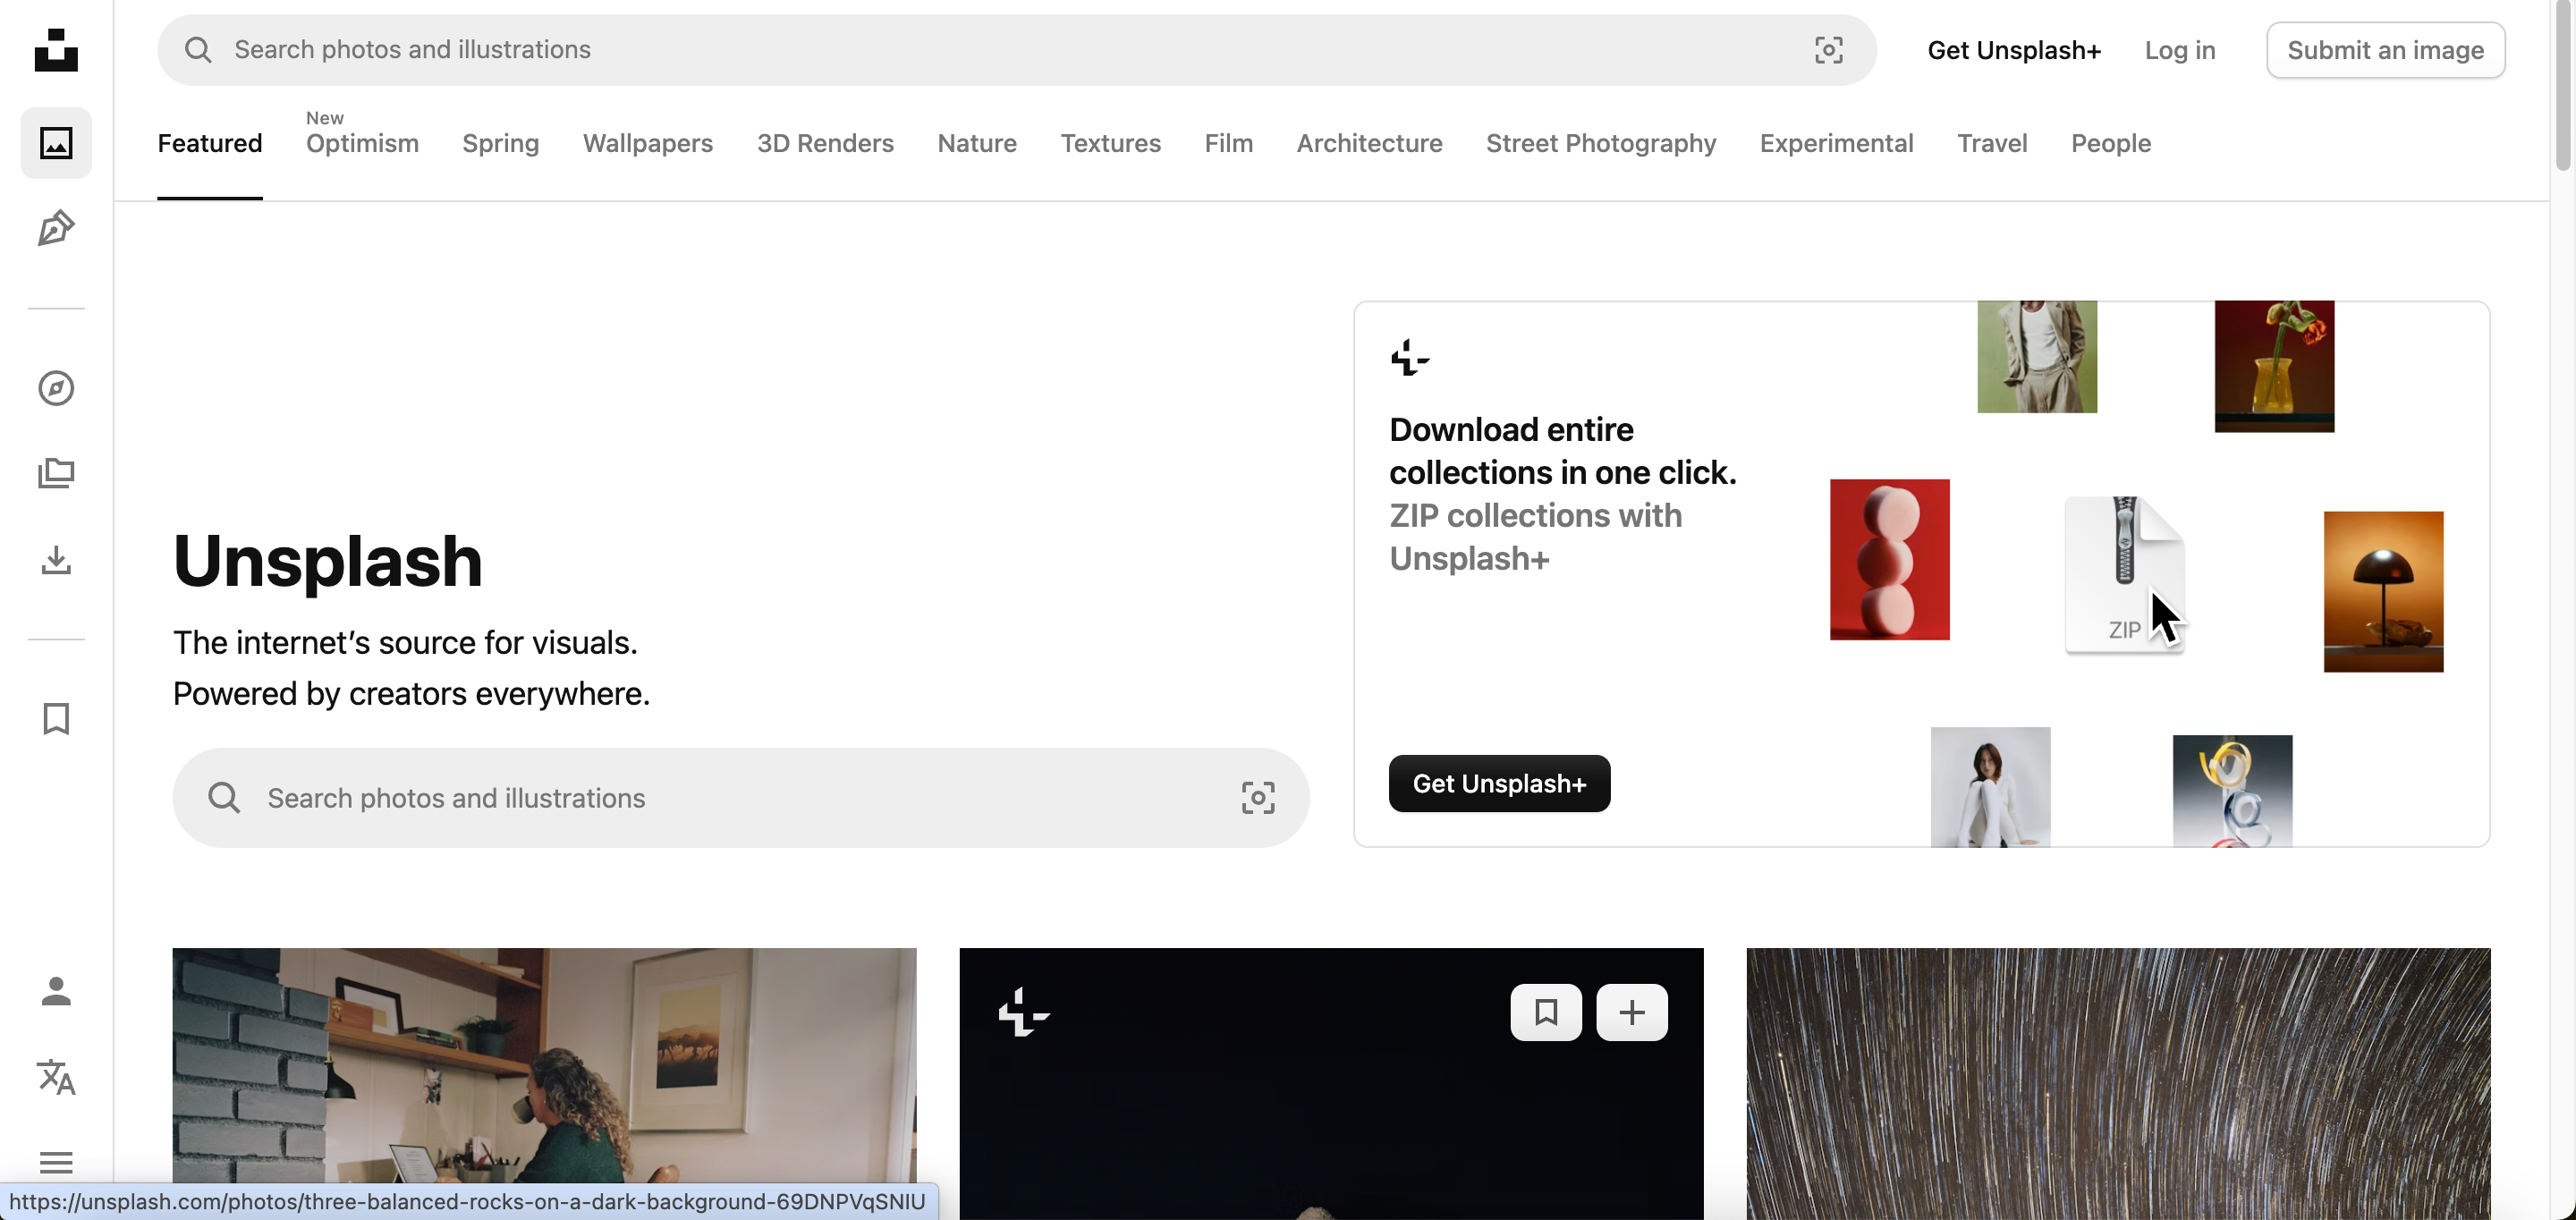
Task: Open the People tab
Action: click(2111, 143)
